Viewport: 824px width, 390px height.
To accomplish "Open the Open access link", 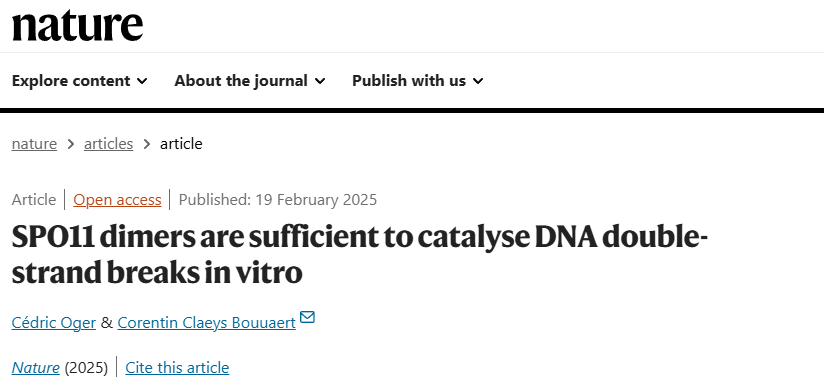I will (117, 200).
